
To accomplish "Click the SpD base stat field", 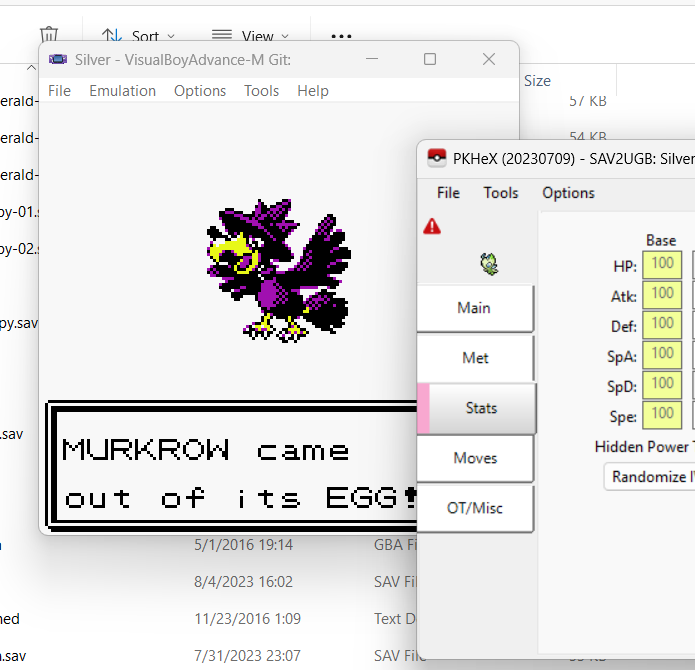I will [662, 385].
